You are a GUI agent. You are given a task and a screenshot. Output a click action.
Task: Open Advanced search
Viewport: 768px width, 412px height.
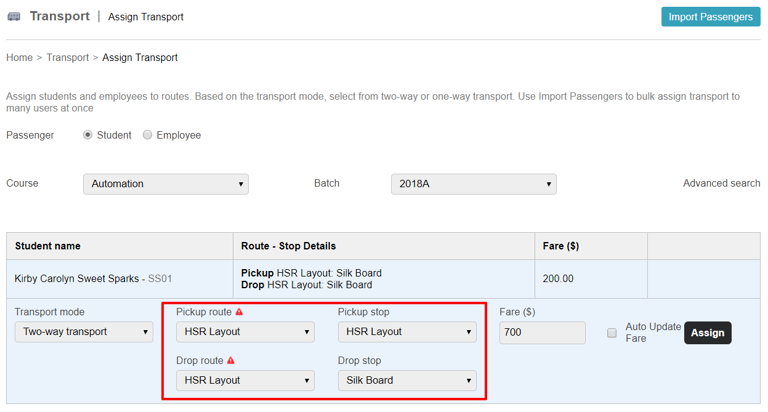[721, 184]
